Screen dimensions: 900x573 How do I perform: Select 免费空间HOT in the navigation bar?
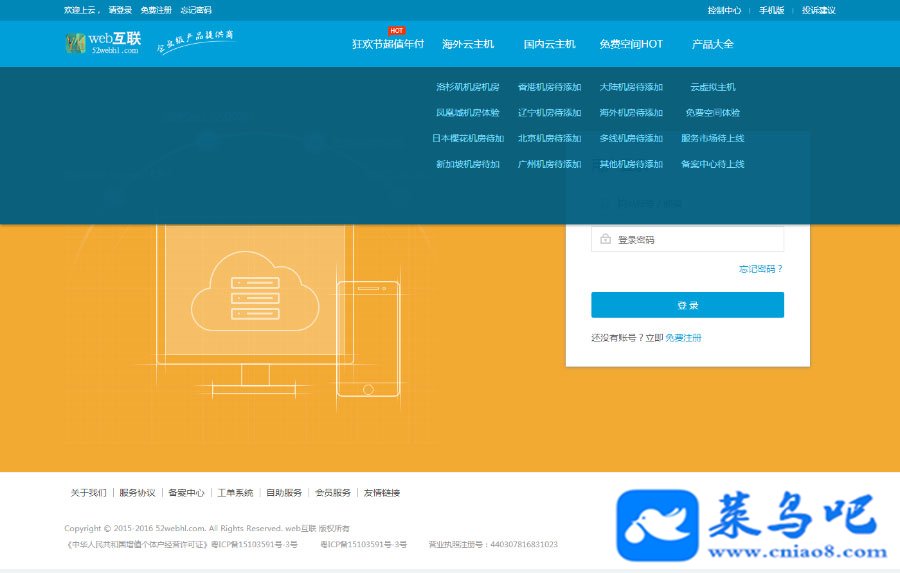coord(631,44)
